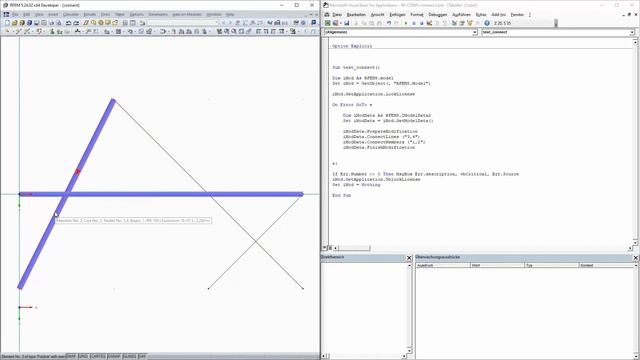Click Redo icon in VBA toolbar
This screenshot has height=360, width=640.
pos(396,23)
